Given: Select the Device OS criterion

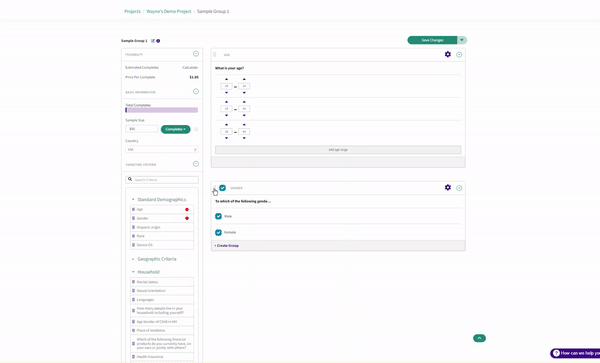Looking at the screenshot, I should [161, 245].
